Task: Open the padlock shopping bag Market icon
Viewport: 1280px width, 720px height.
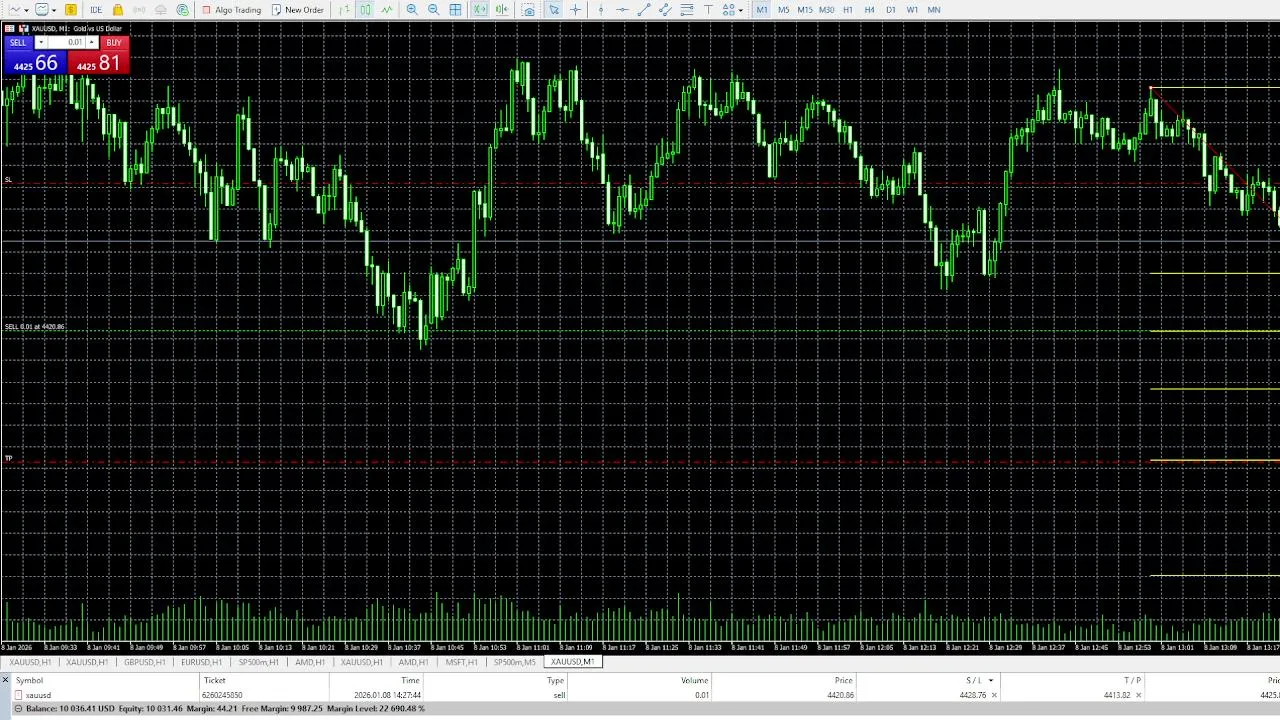Action: (118, 10)
